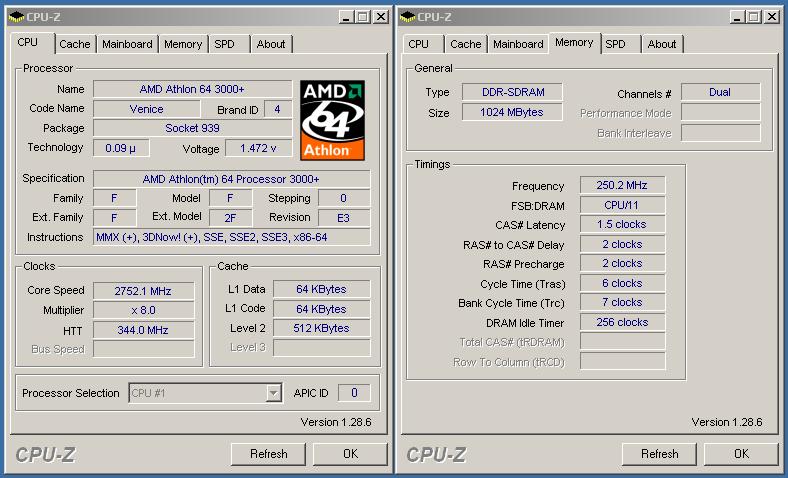This screenshot has width=788, height=478.
Task: Open Mainboard tab in right window
Action: [518, 44]
